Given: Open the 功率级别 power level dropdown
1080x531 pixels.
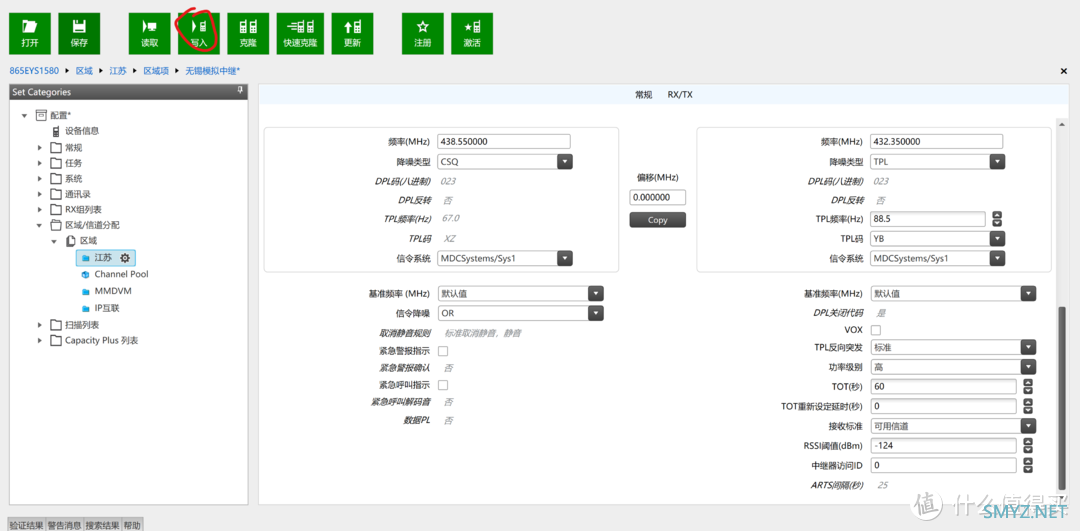Looking at the screenshot, I should pos(1028,367).
